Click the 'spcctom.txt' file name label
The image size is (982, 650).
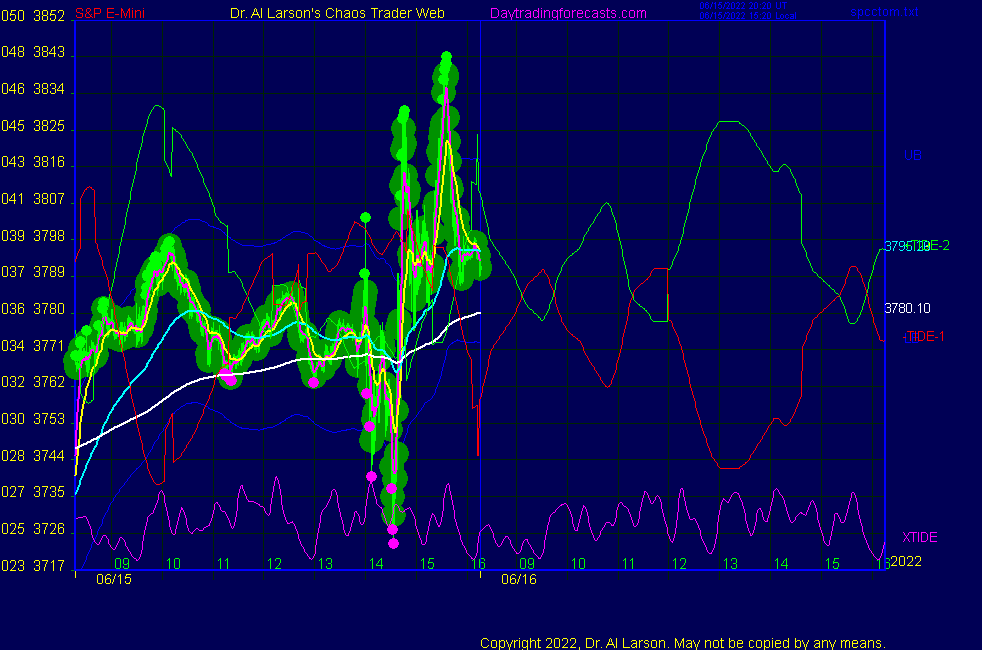[884, 12]
